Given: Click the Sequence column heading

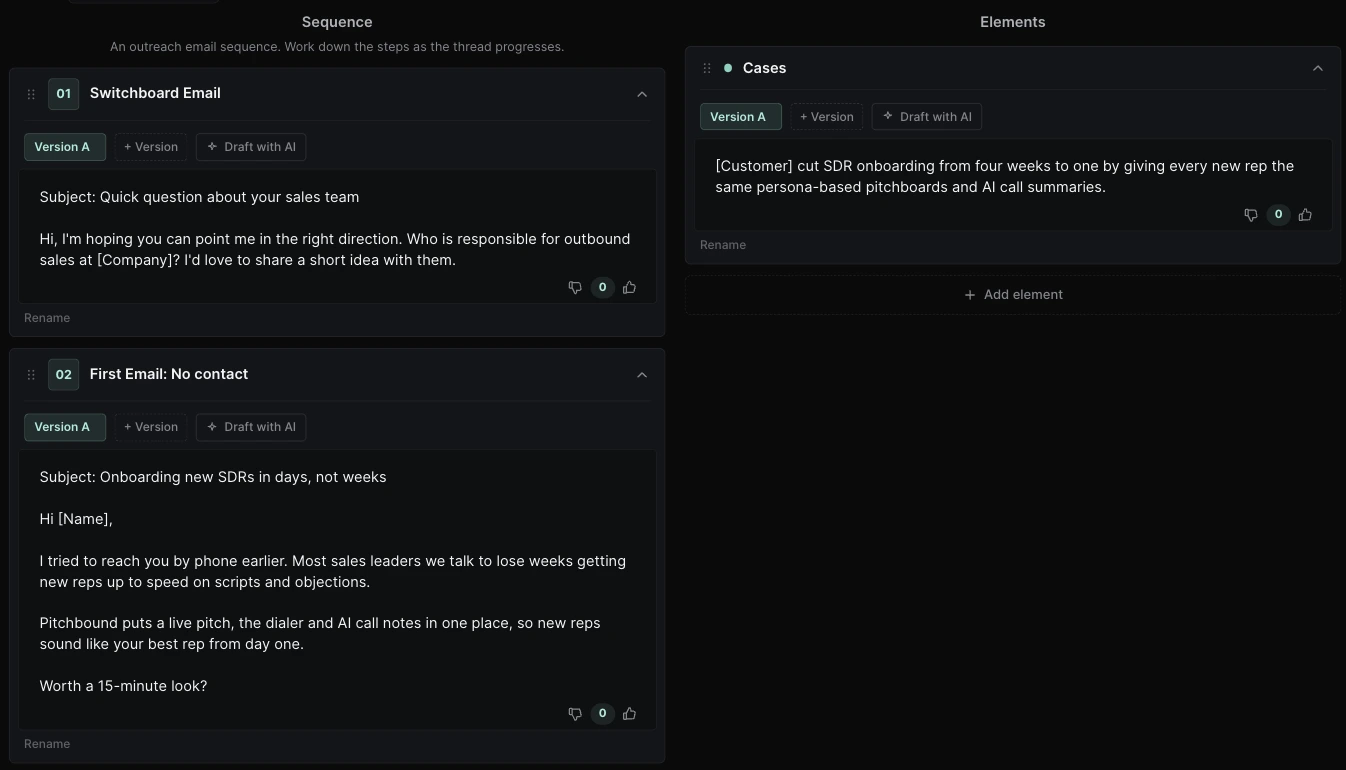Looking at the screenshot, I should click(337, 22).
